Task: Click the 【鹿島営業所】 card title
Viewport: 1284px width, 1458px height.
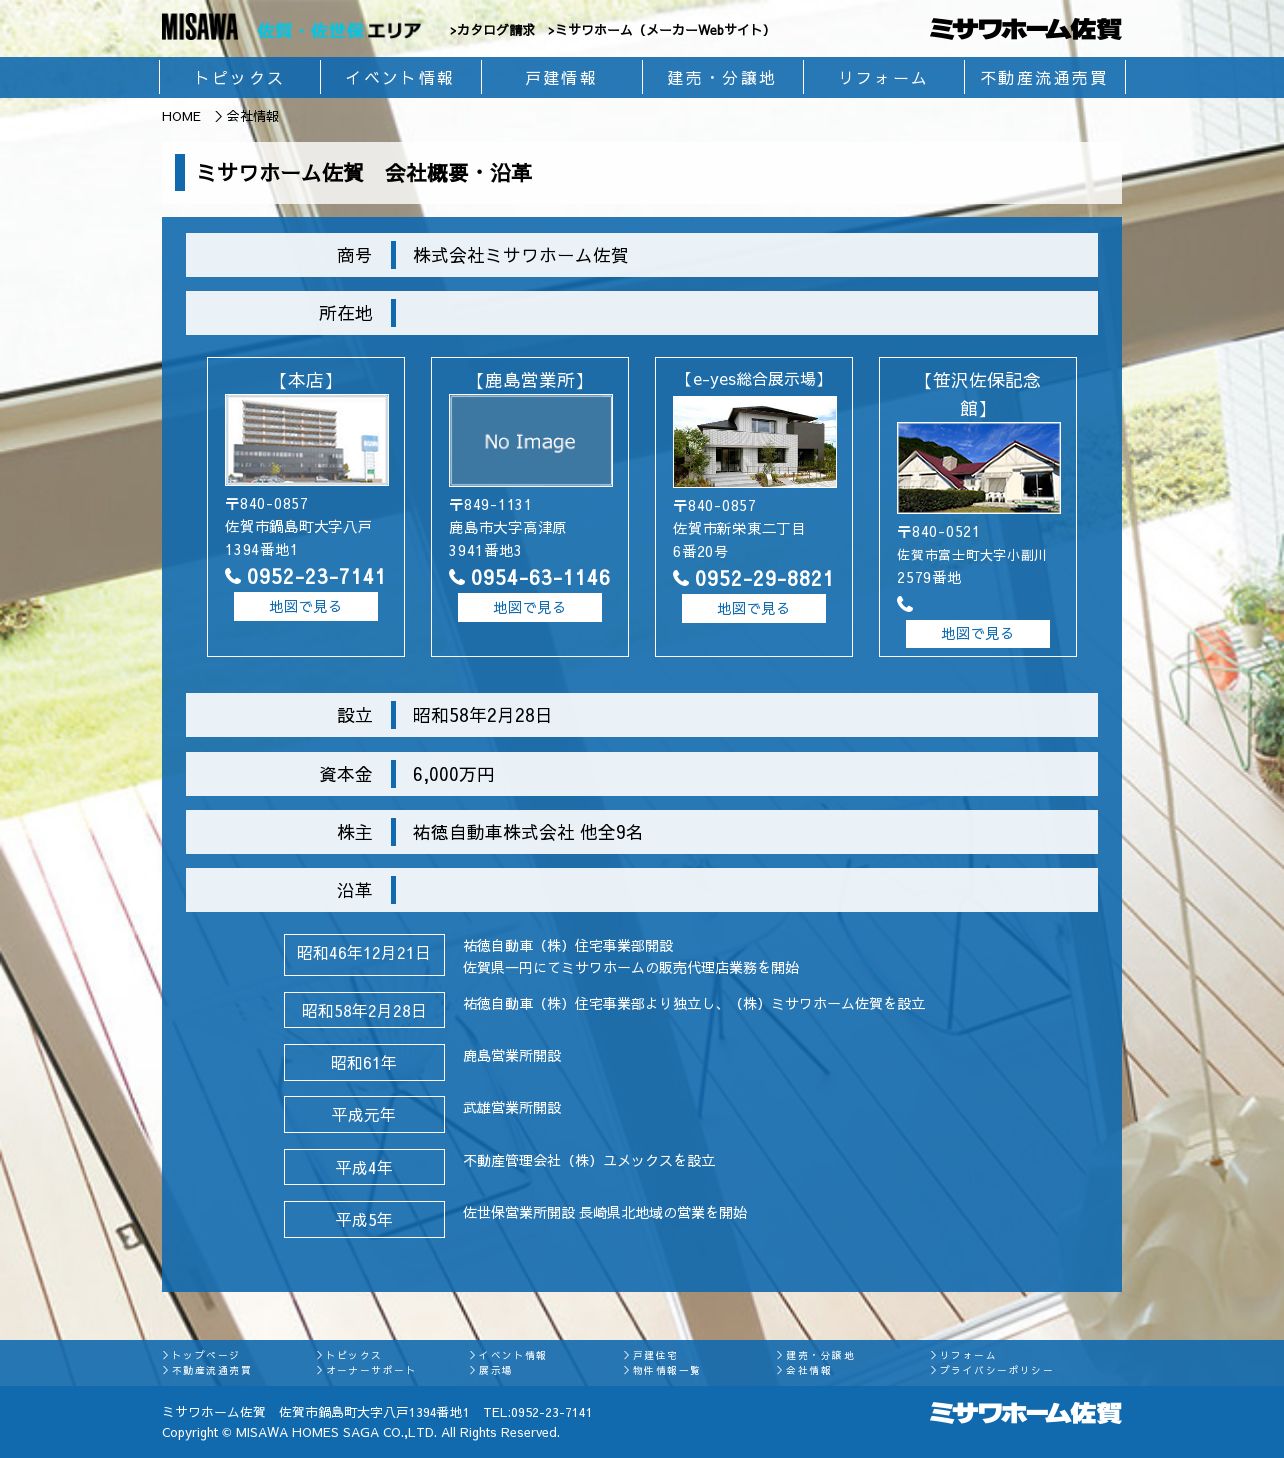Action: tap(530, 380)
